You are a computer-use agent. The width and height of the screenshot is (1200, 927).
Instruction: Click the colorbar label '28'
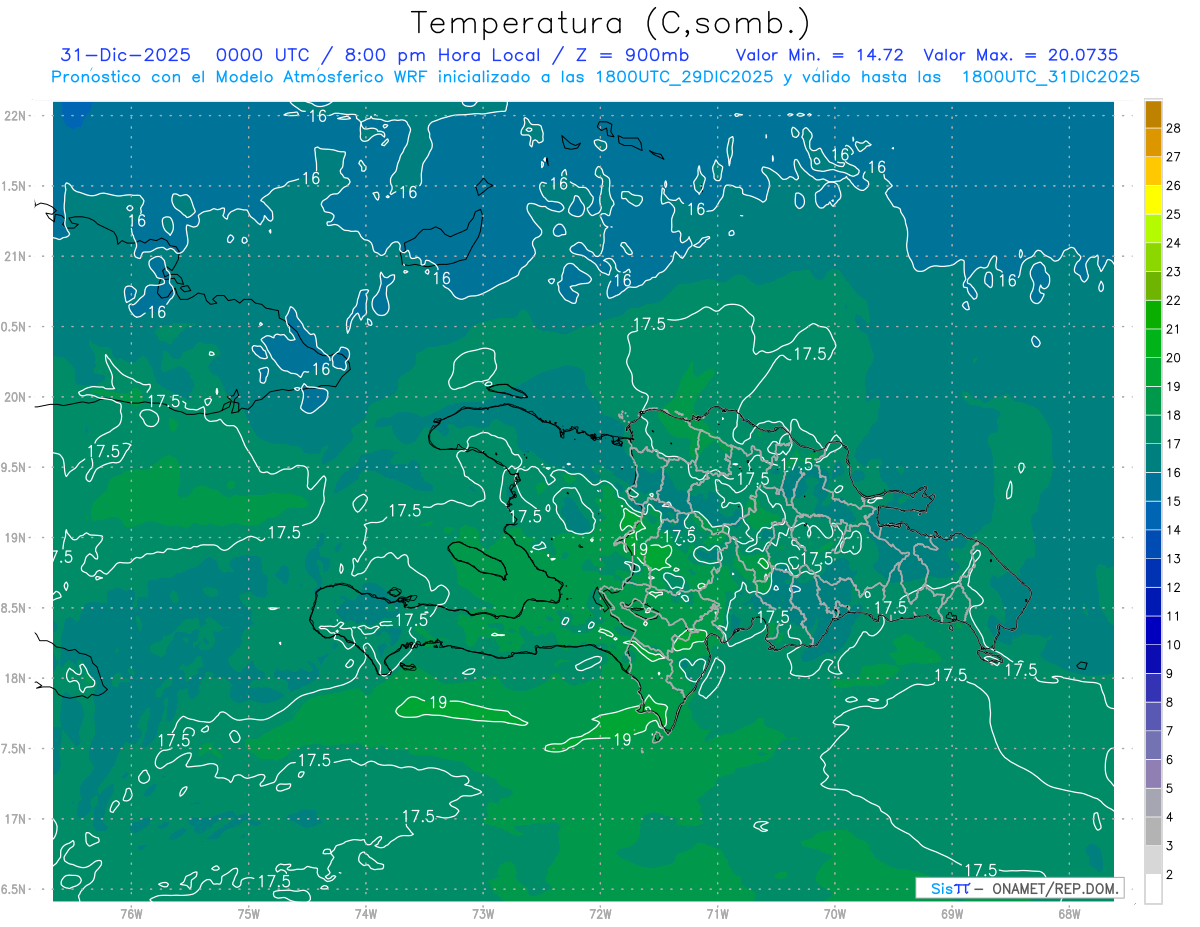click(x=1174, y=128)
